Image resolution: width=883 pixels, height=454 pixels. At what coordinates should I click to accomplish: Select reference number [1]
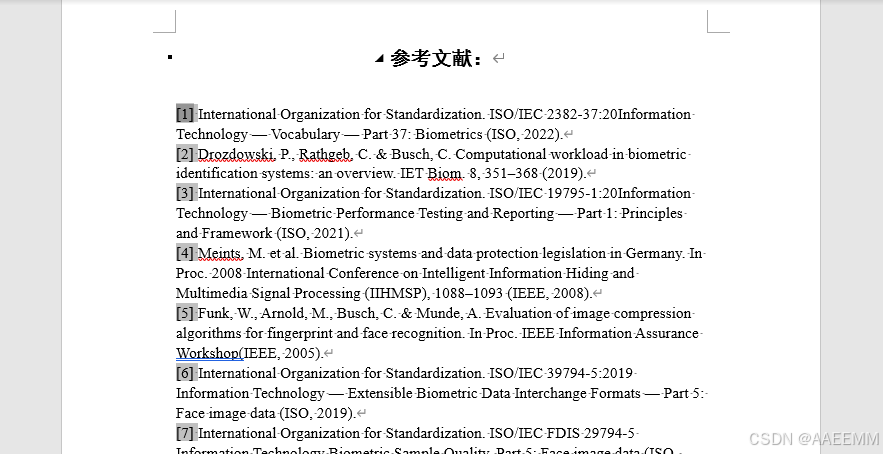pyautogui.click(x=185, y=114)
